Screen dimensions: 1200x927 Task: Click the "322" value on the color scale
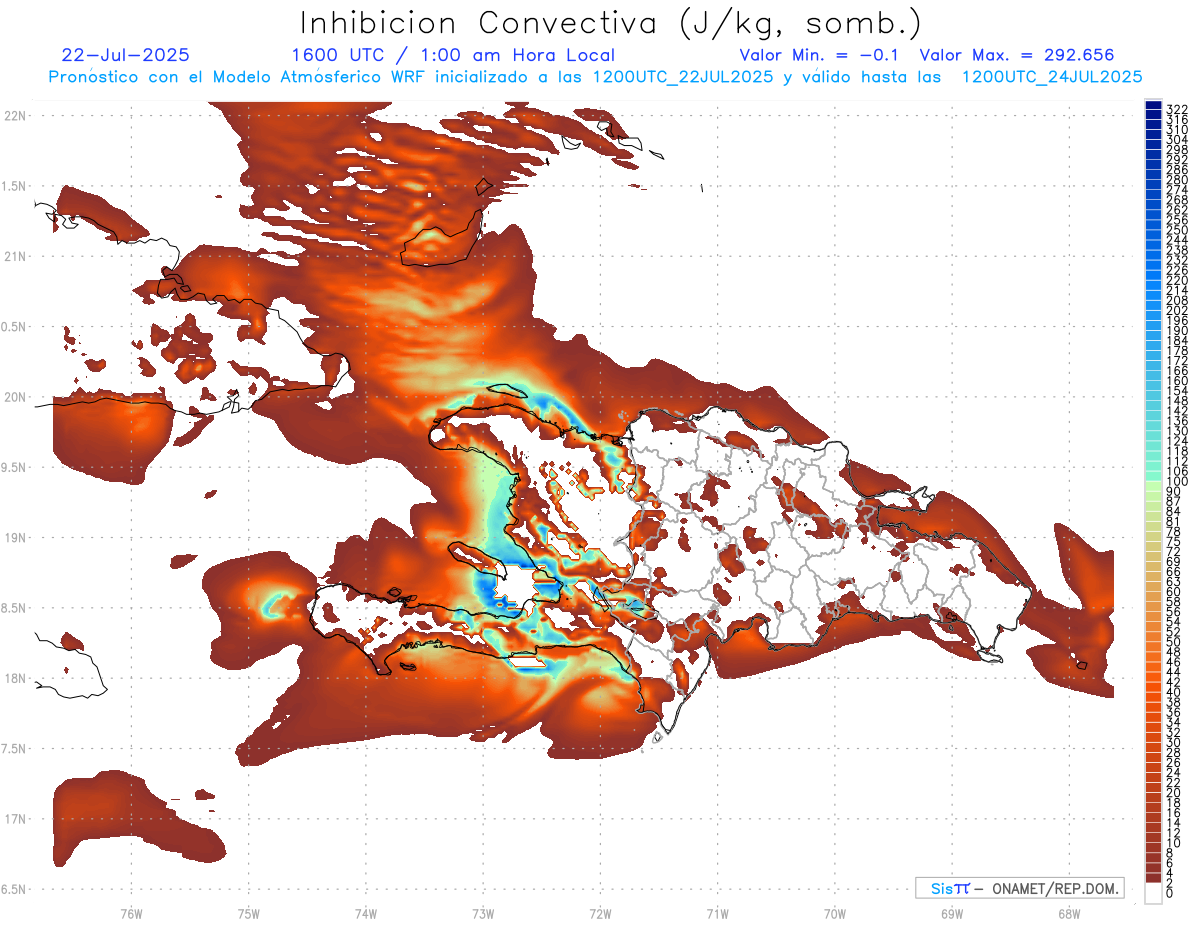coord(1177,109)
